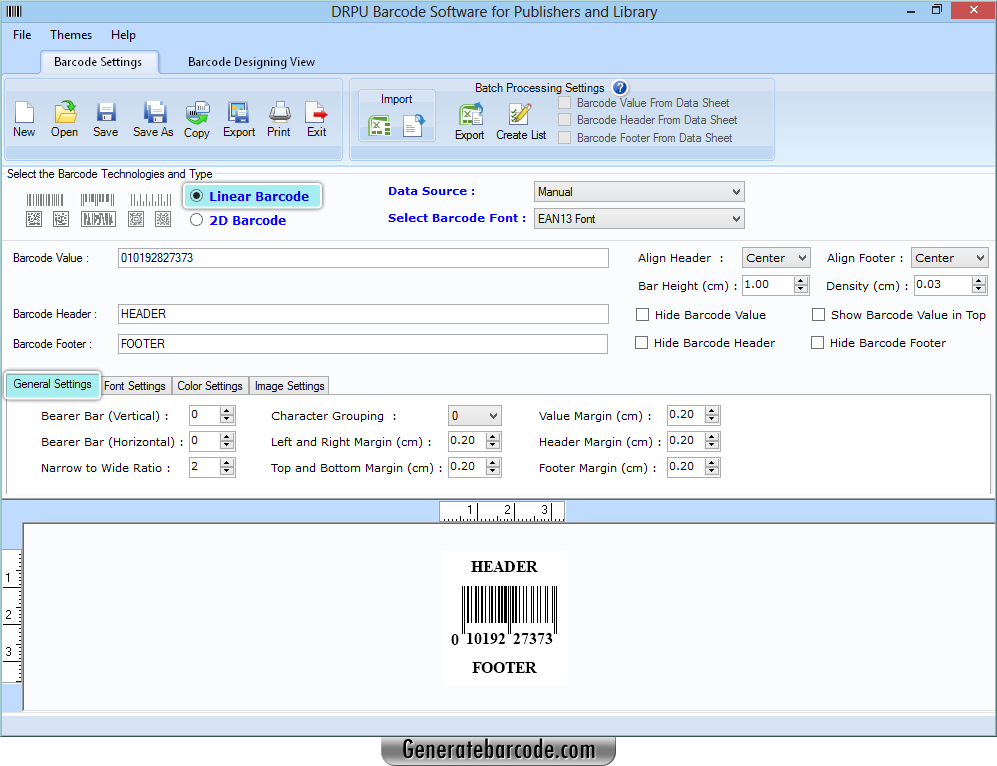Open the File menu

pyautogui.click(x=22, y=35)
